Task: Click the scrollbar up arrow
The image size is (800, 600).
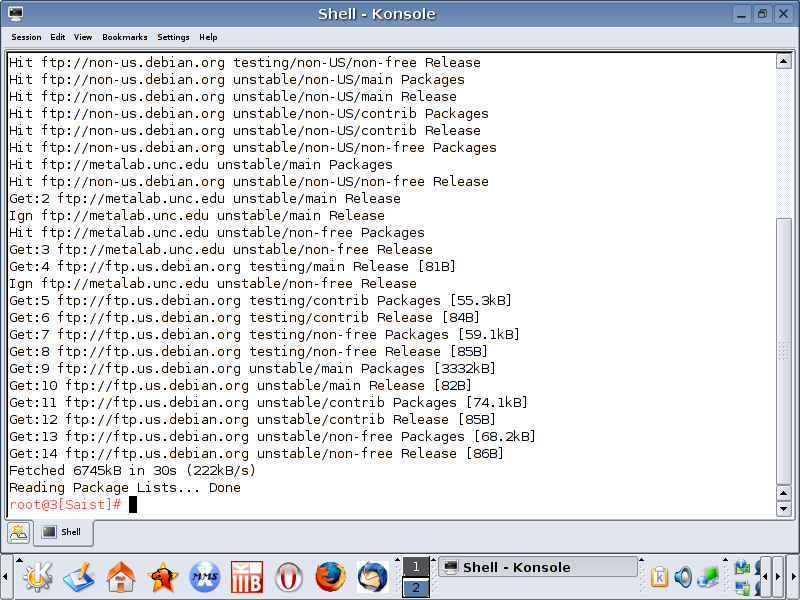Action: pos(783,61)
